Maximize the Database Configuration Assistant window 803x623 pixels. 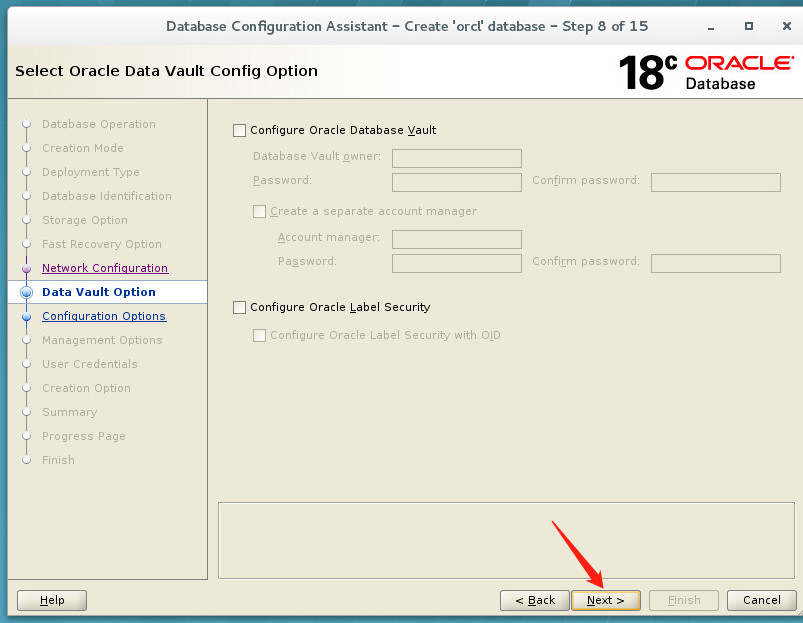[749, 26]
